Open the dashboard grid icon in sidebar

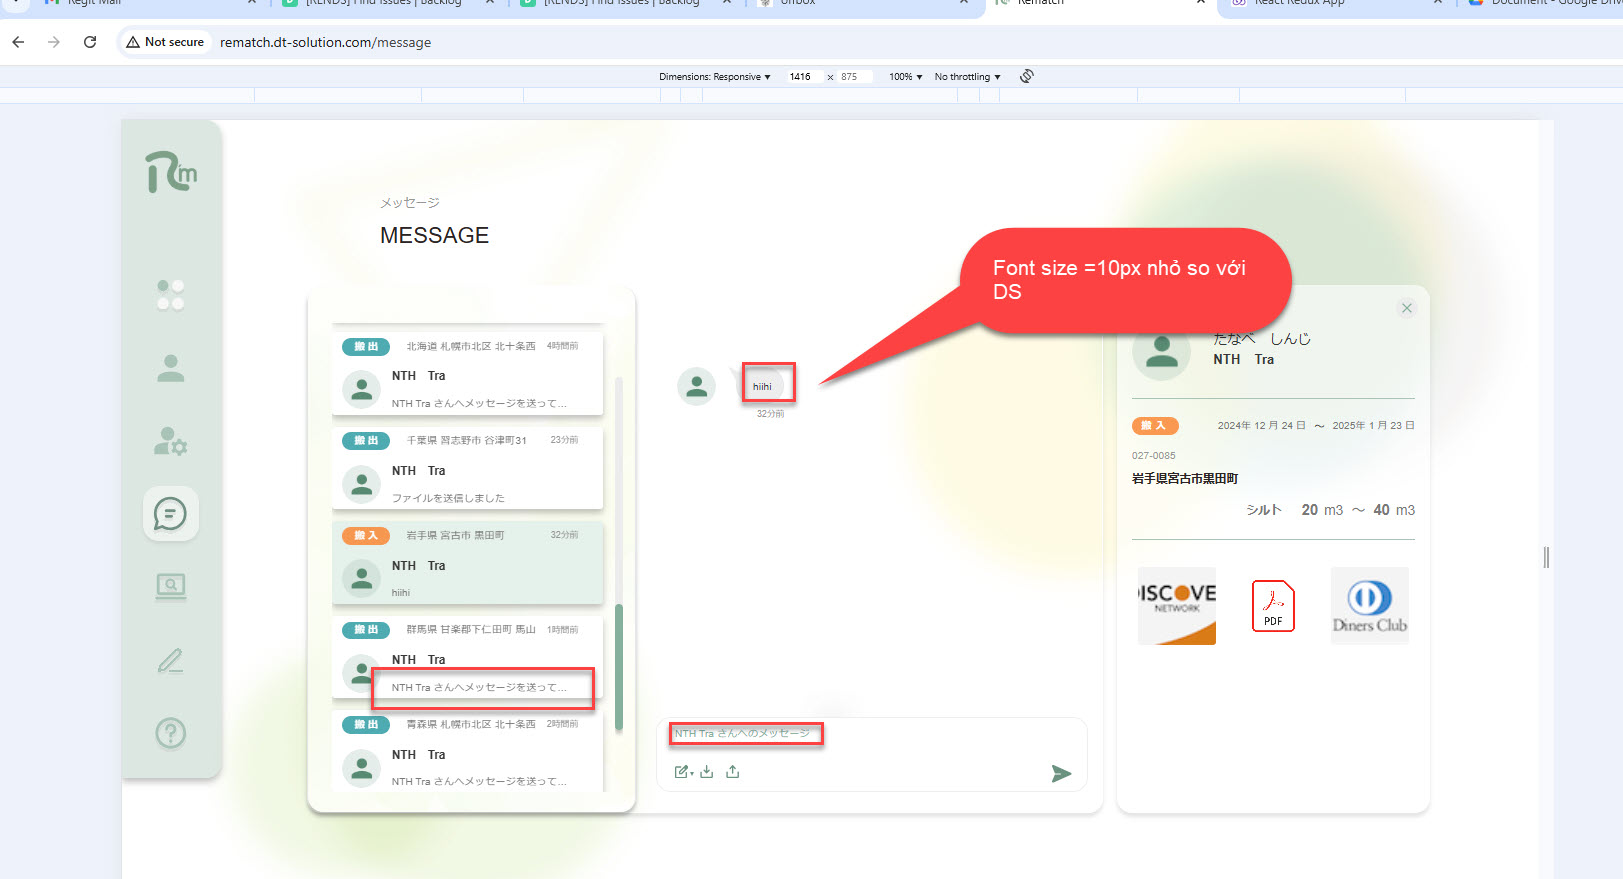pyautogui.click(x=171, y=295)
